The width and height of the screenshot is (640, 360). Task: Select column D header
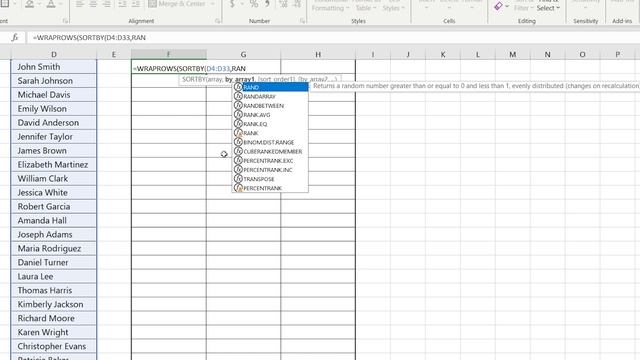53,54
